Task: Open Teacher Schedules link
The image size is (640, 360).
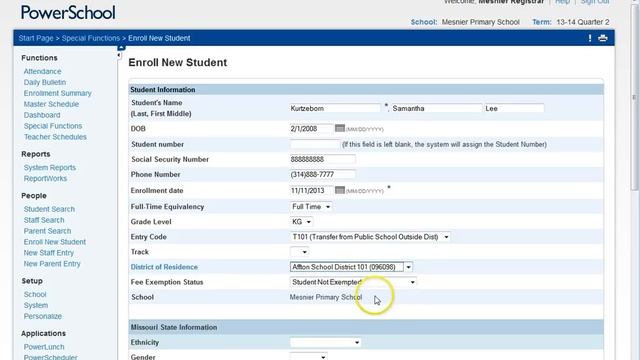Action: click(x=55, y=137)
